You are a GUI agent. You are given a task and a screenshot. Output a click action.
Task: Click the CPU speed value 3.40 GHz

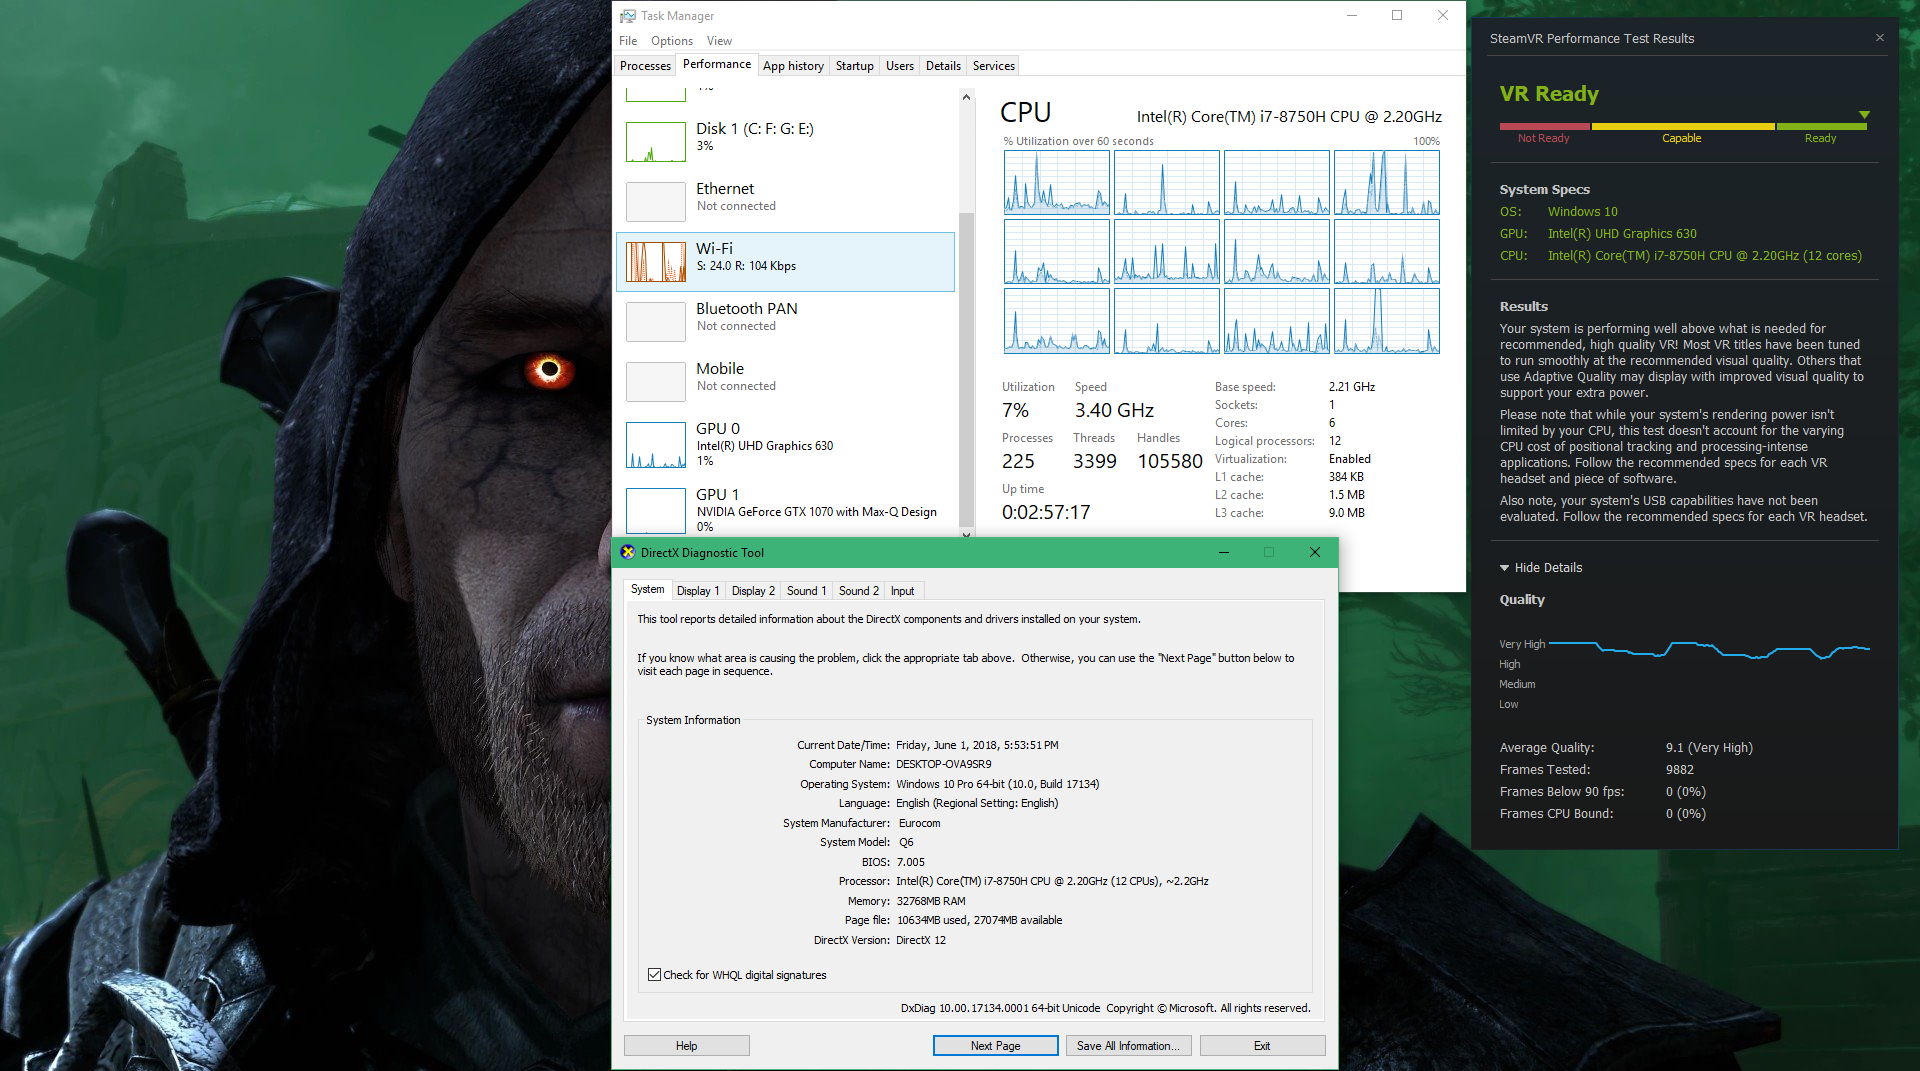[x=1114, y=410]
